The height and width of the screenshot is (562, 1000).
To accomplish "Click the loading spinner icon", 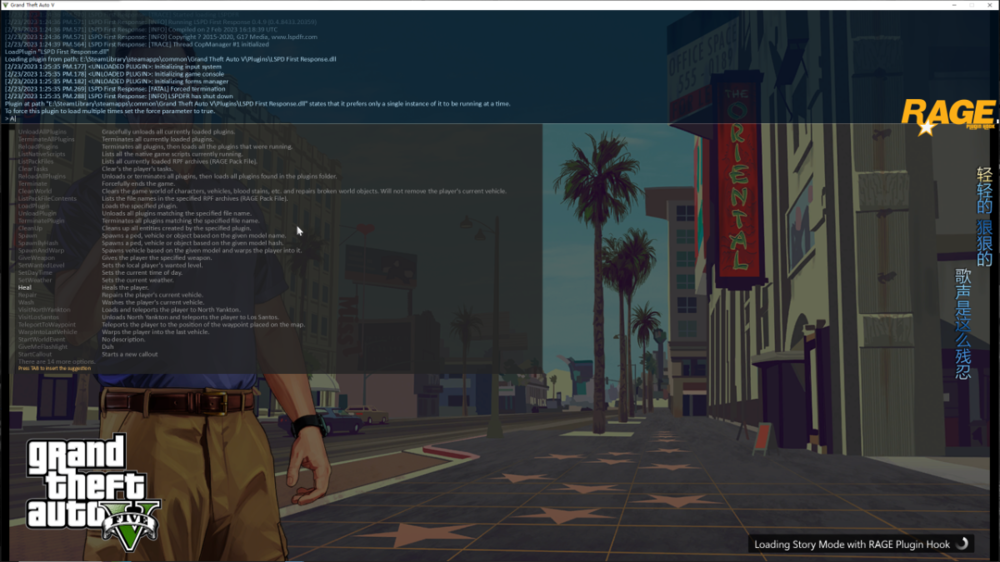I will click(963, 544).
